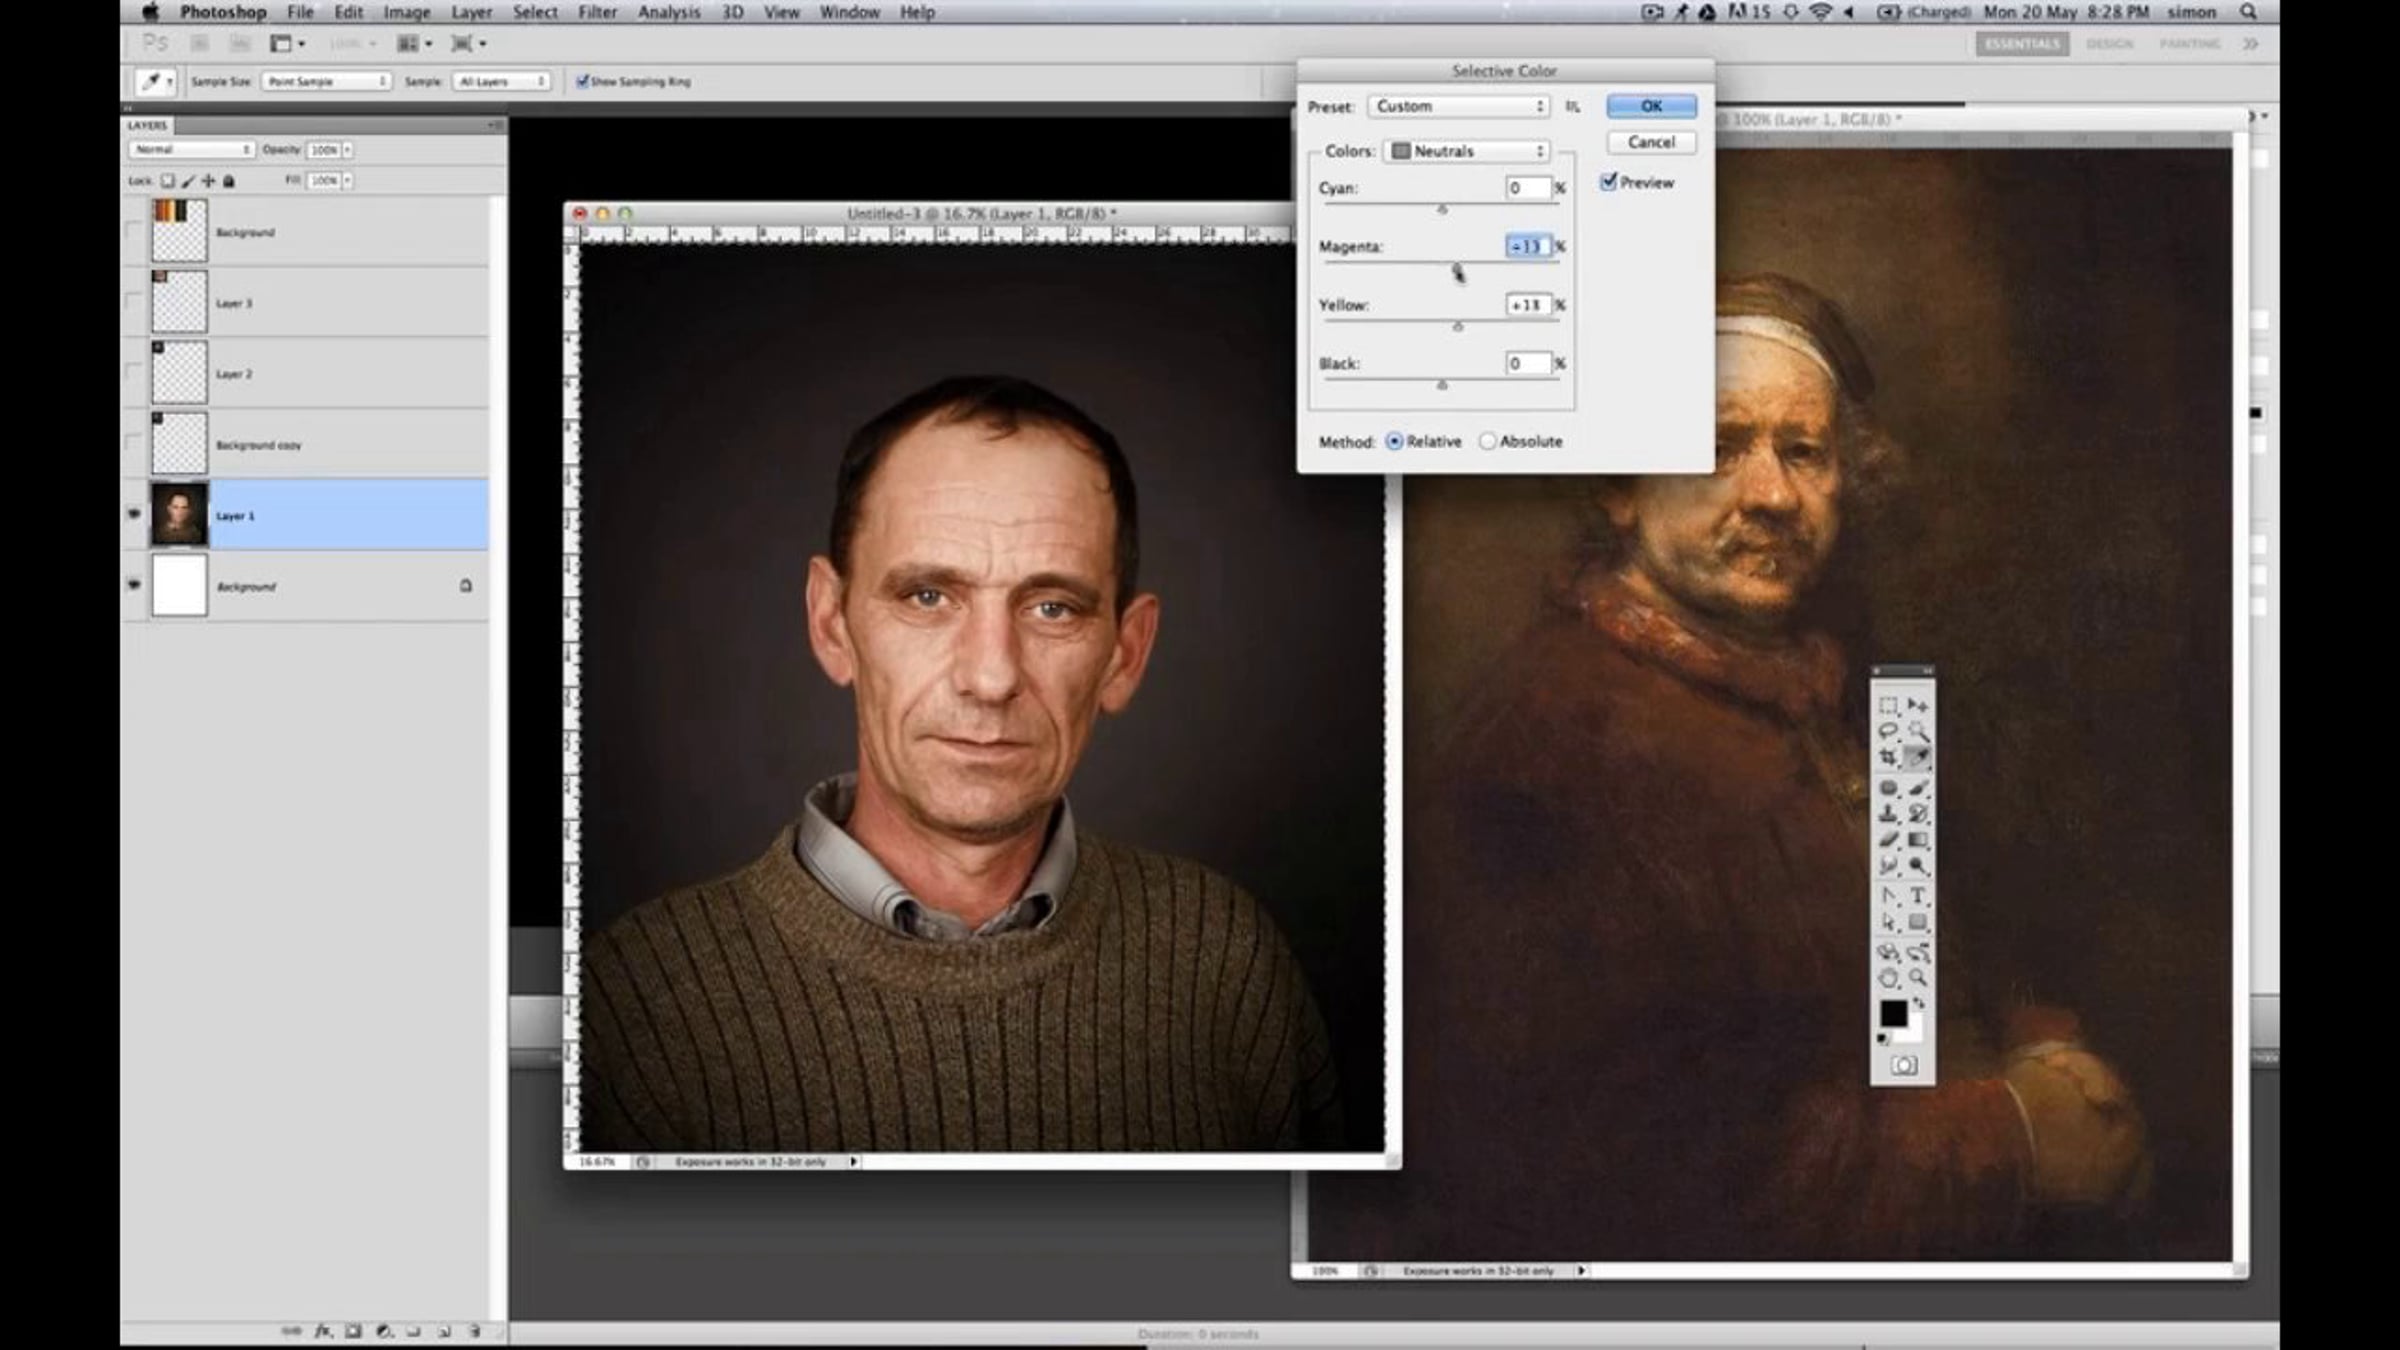
Task: Uncheck the Preview checkbox
Action: click(x=1609, y=182)
